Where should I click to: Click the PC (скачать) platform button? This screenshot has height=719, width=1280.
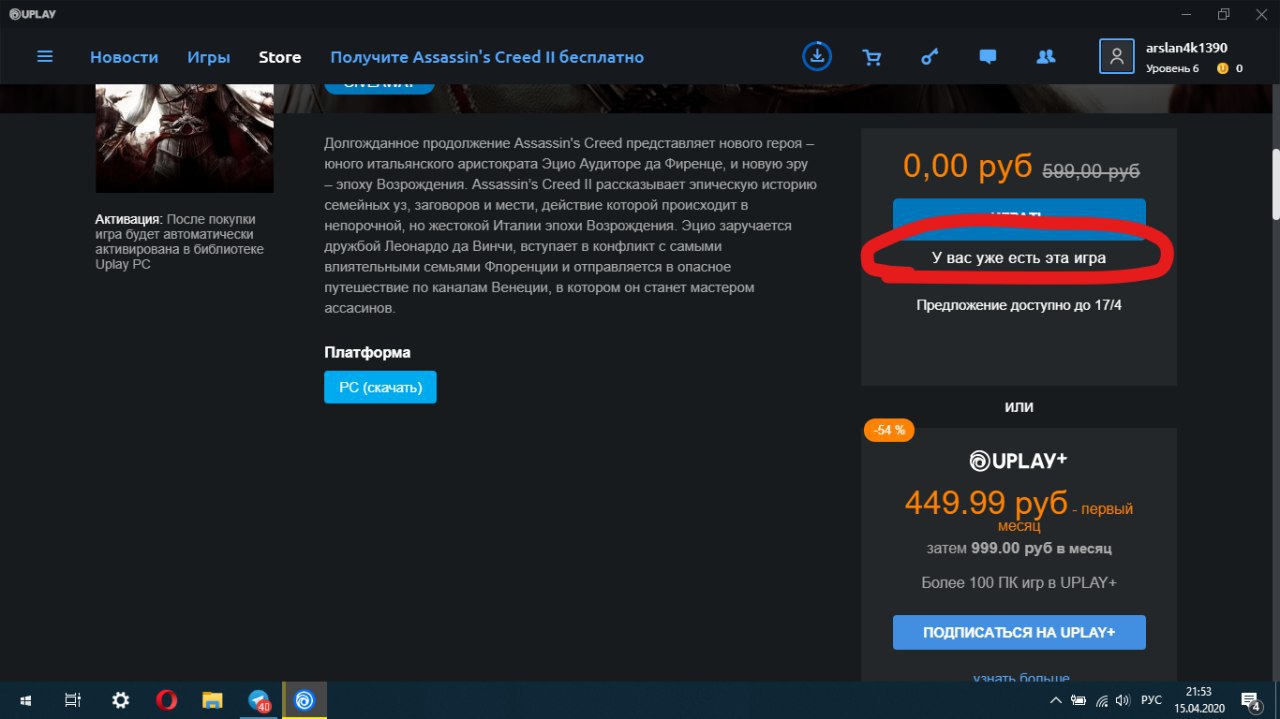[x=380, y=387]
